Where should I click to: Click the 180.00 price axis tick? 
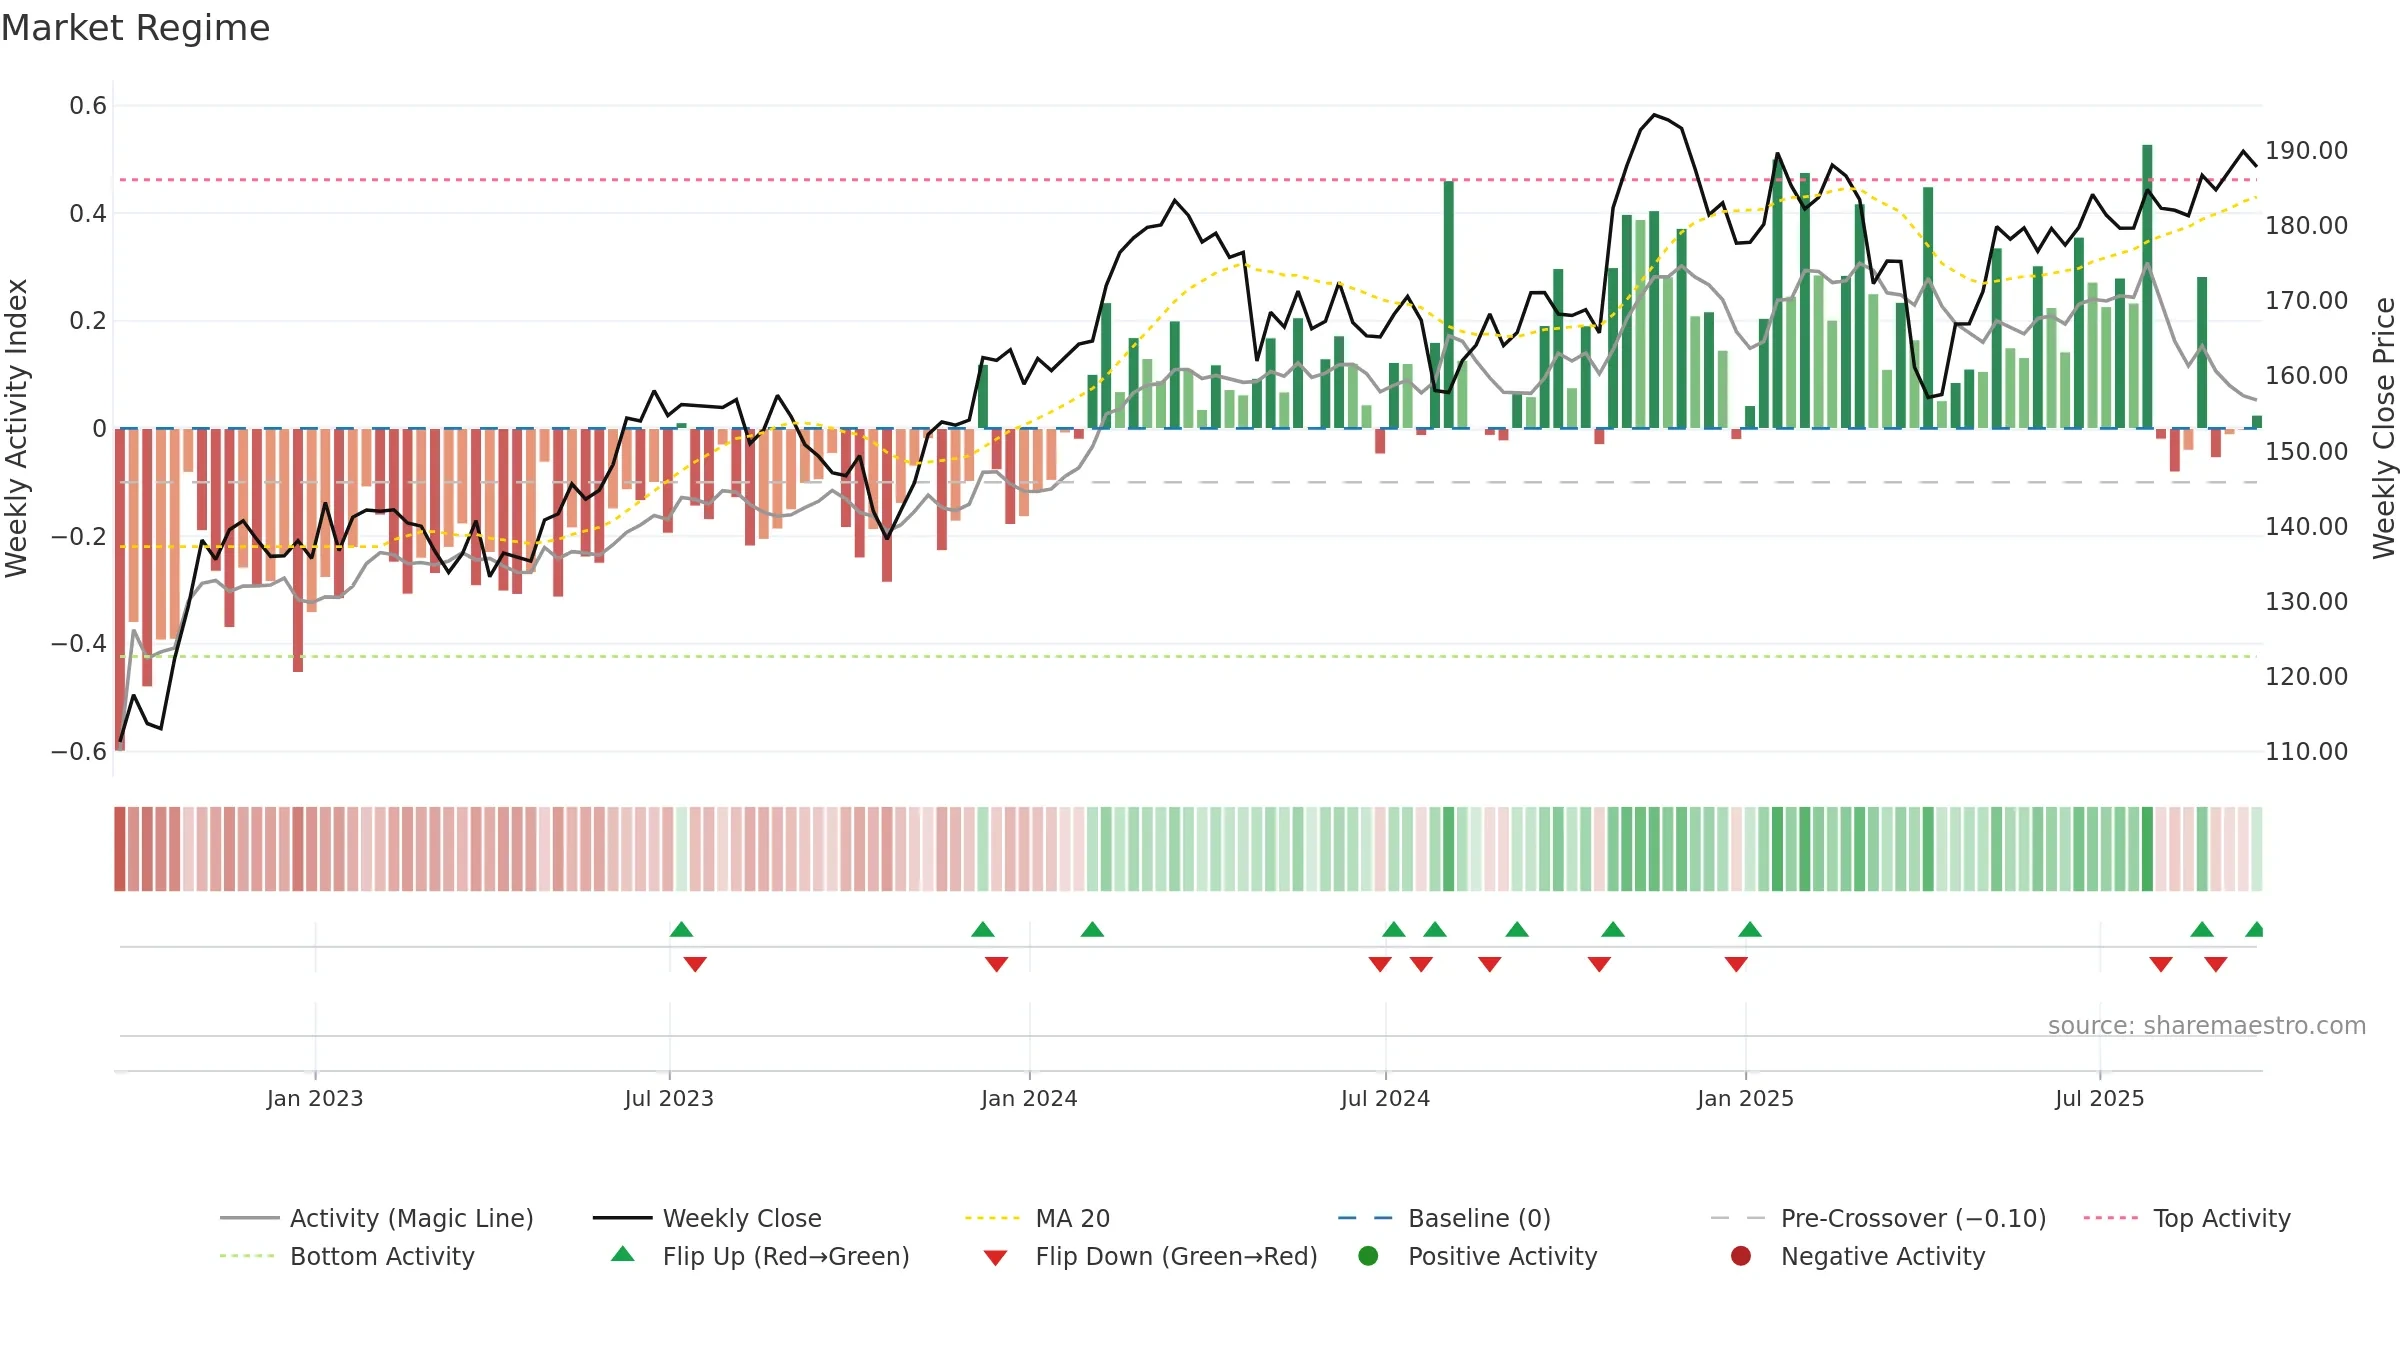click(x=2306, y=225)
